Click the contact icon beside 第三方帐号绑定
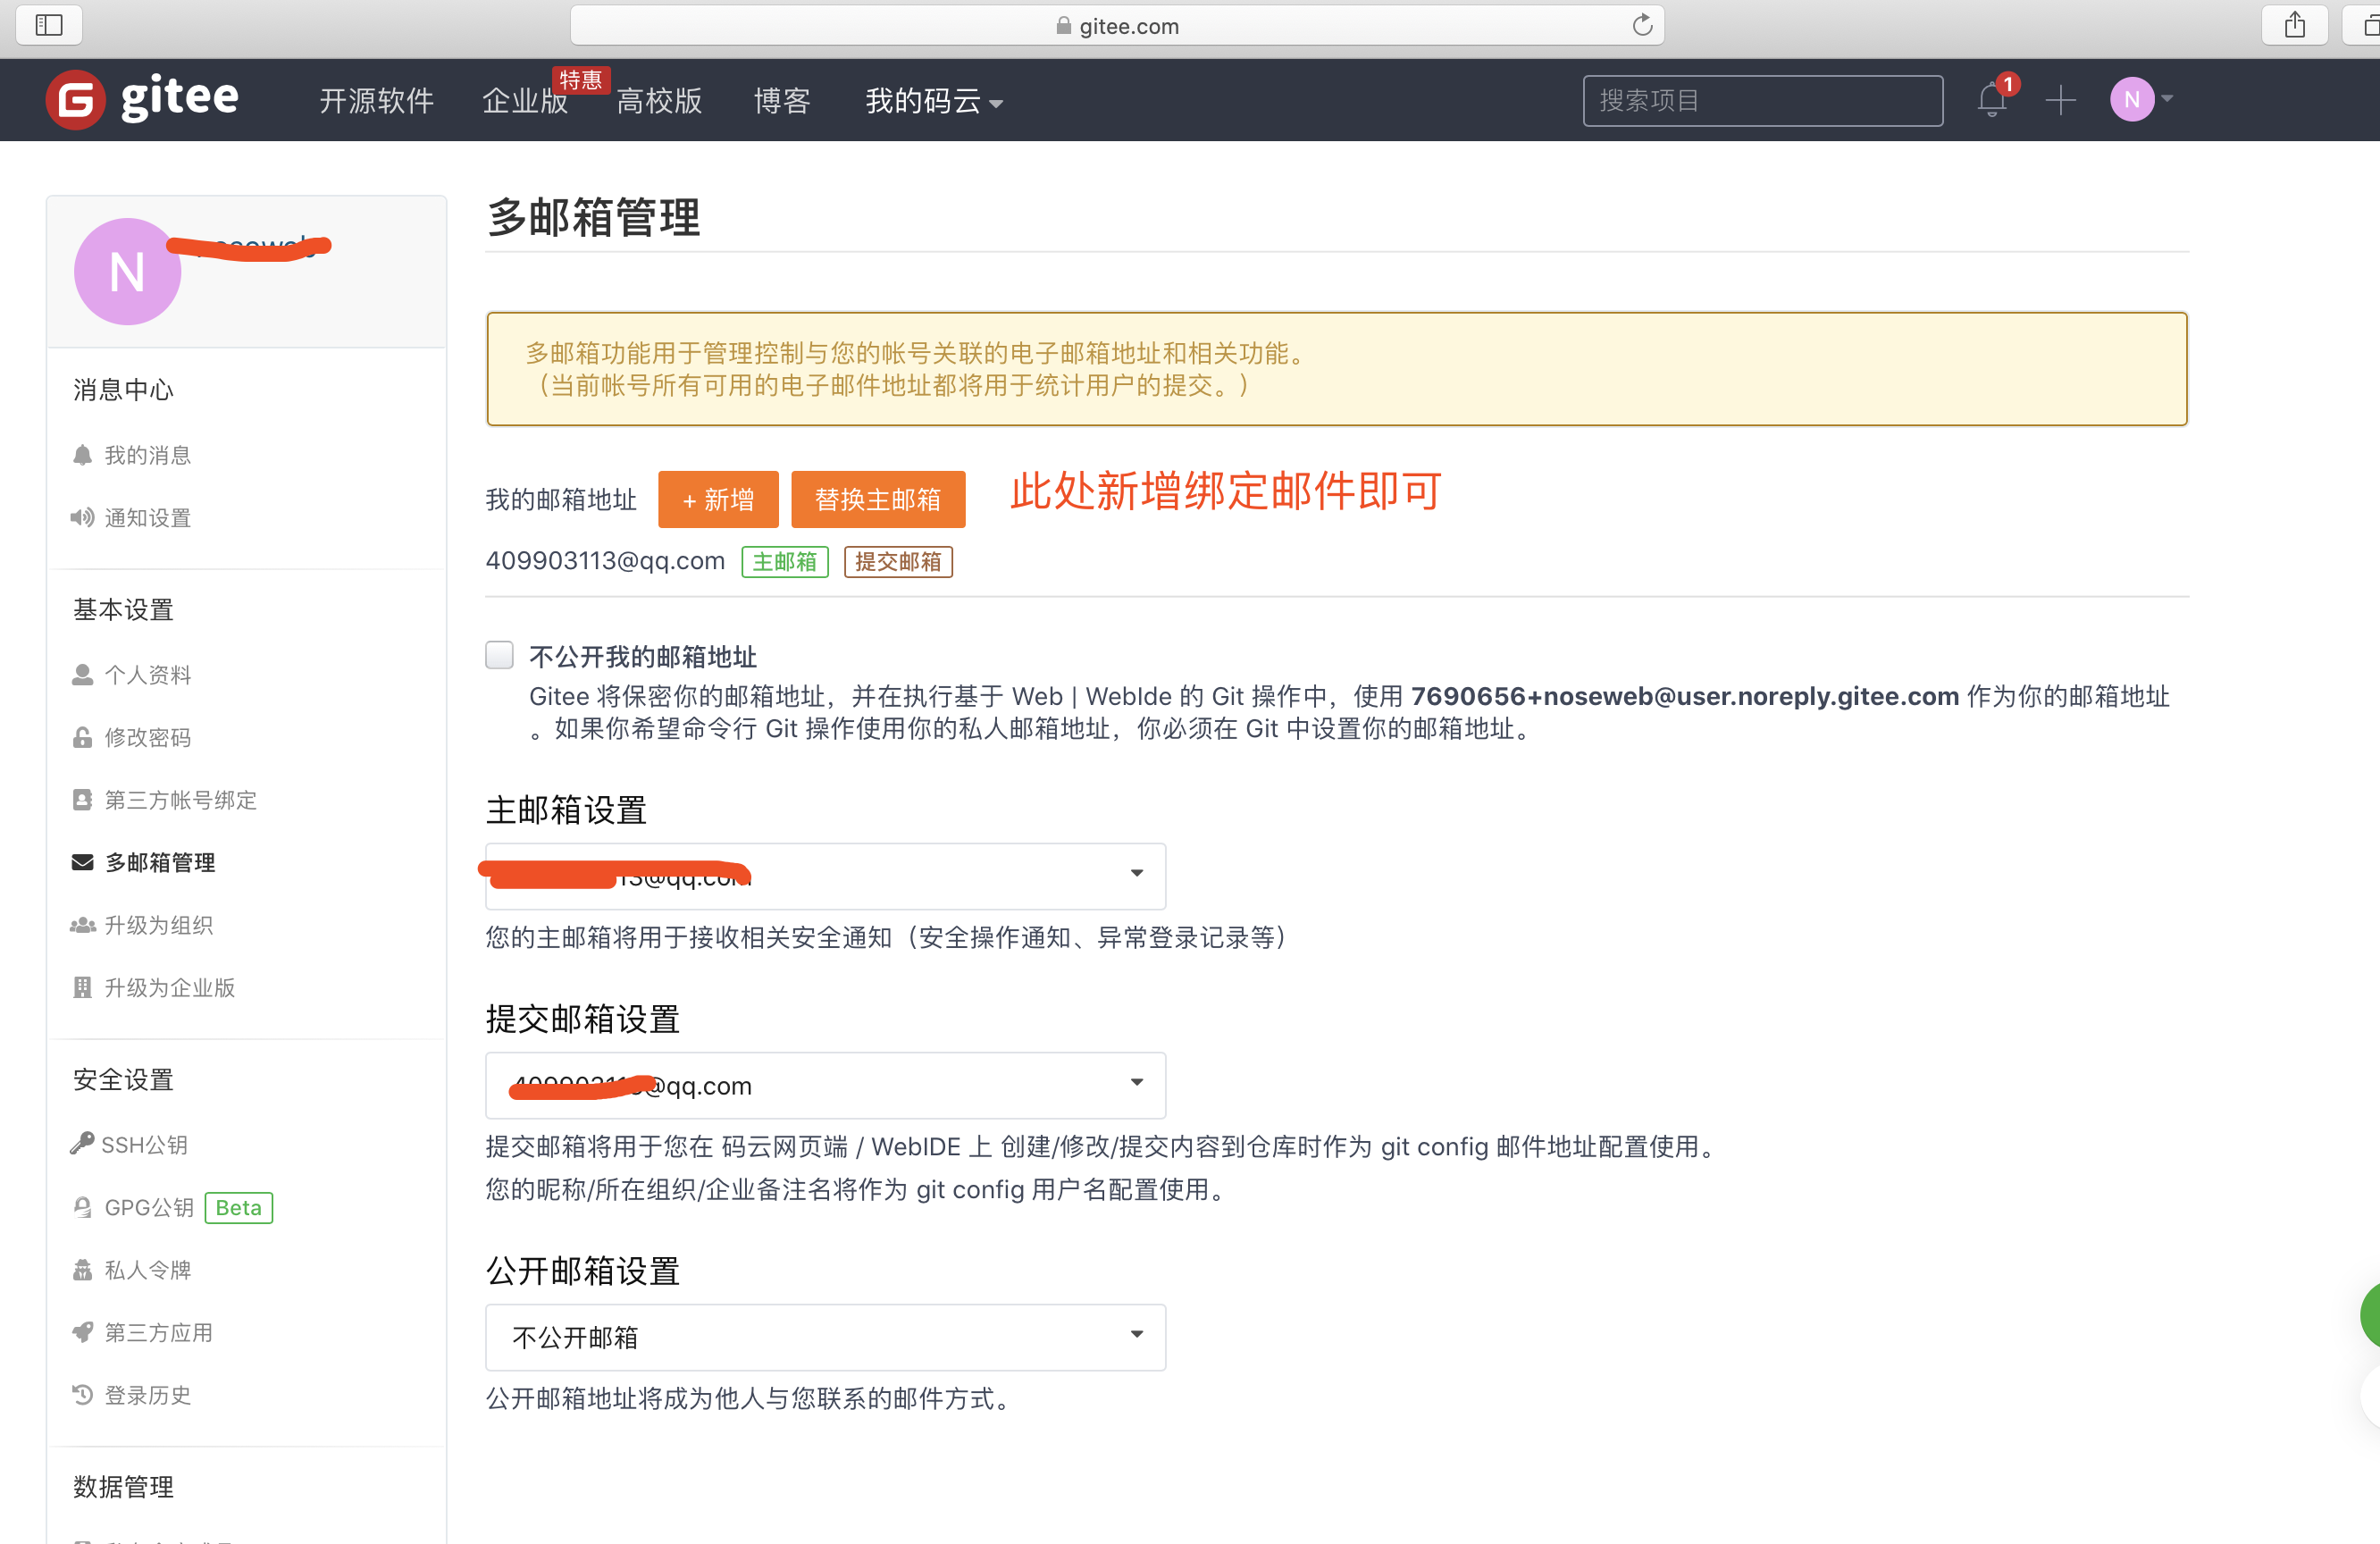2380x1544 pixels. [83, 800]
